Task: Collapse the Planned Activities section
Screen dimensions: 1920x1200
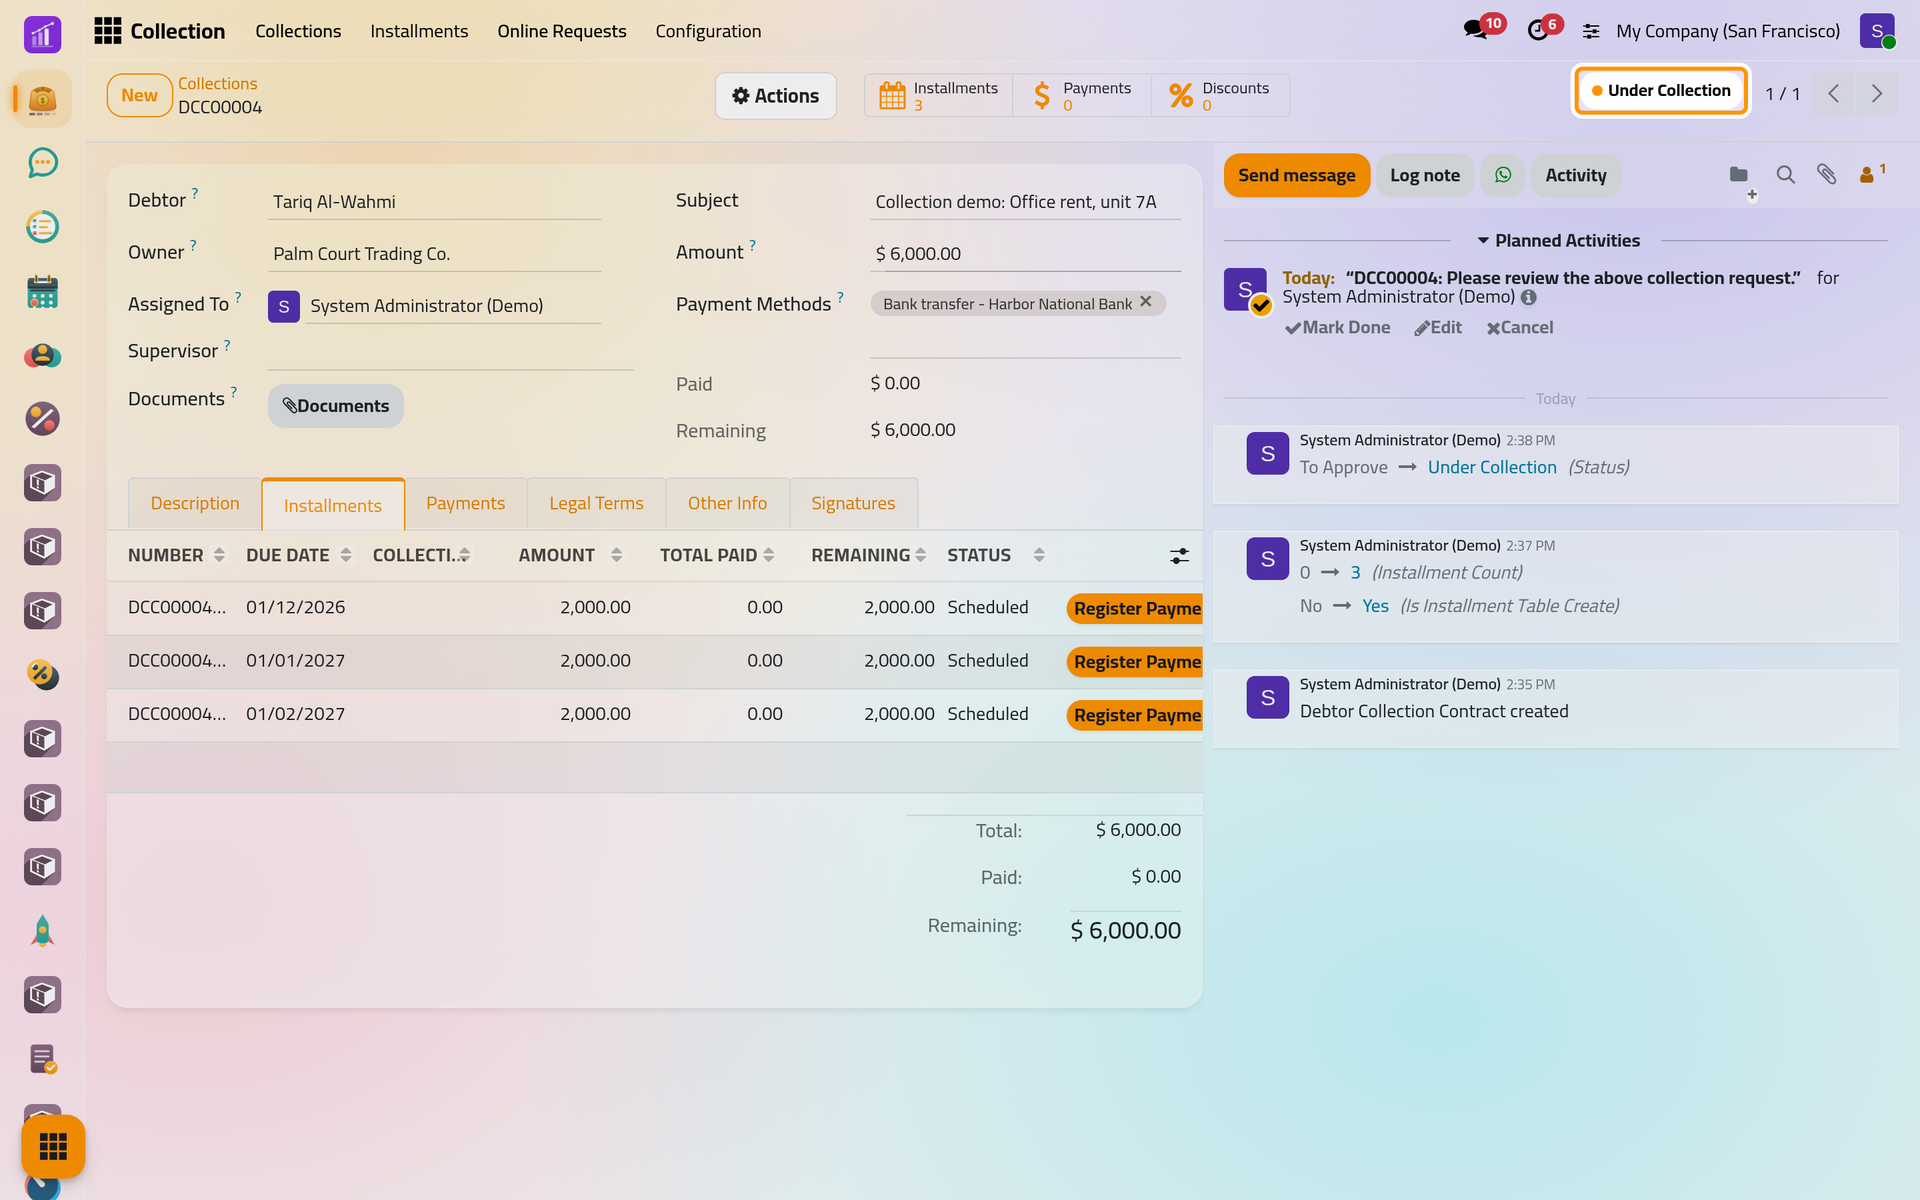Action: click(1558, 240)
